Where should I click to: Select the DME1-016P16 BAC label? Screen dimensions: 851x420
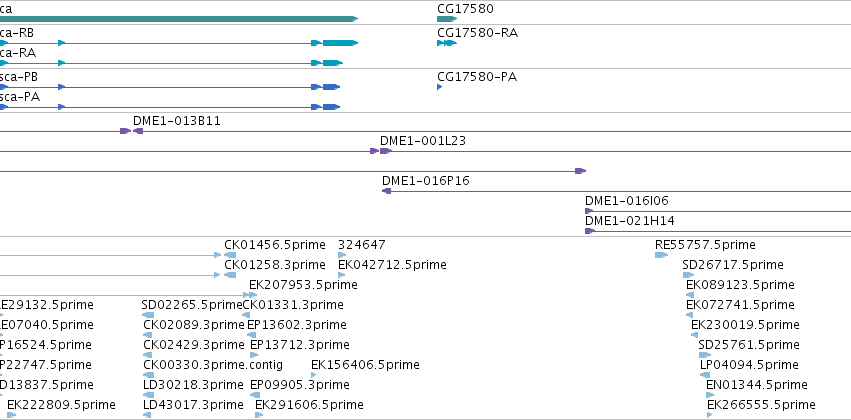coord(426,181)
